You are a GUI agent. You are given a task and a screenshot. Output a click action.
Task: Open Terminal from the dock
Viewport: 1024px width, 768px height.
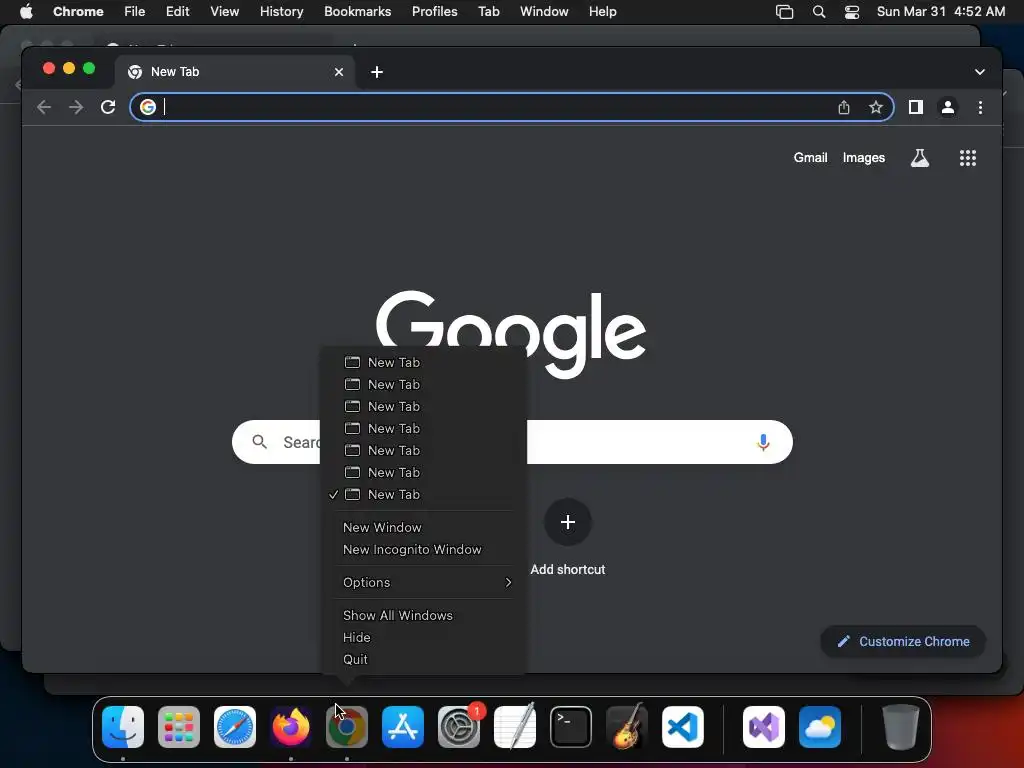(571, 727)
